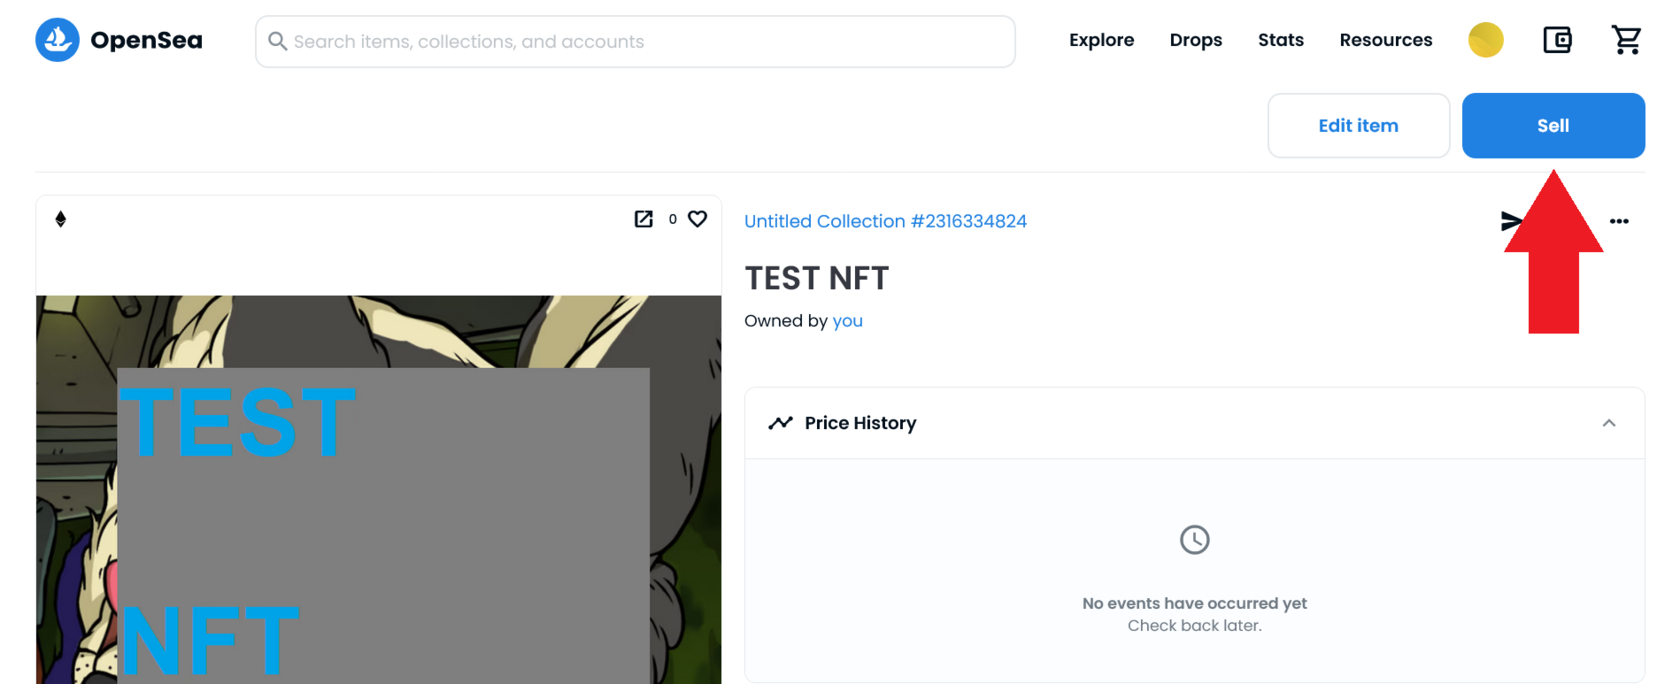This screenshot has height=684, width=1680.
Task: Click the transfer paper-plane icon
Action: pyautogui.click(x=1511, y=221)
